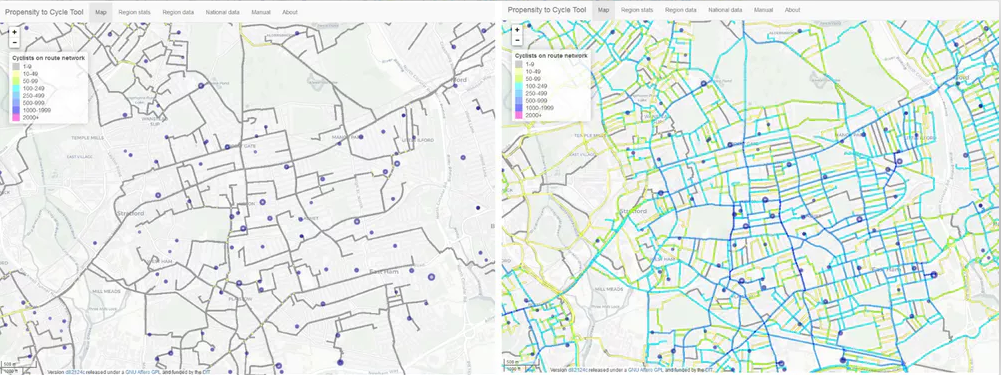Image resolution: width=1001 pixels, height=375 pixels.
Task: Click Propensity to Cycle Tool title on right
Action: 546,10
